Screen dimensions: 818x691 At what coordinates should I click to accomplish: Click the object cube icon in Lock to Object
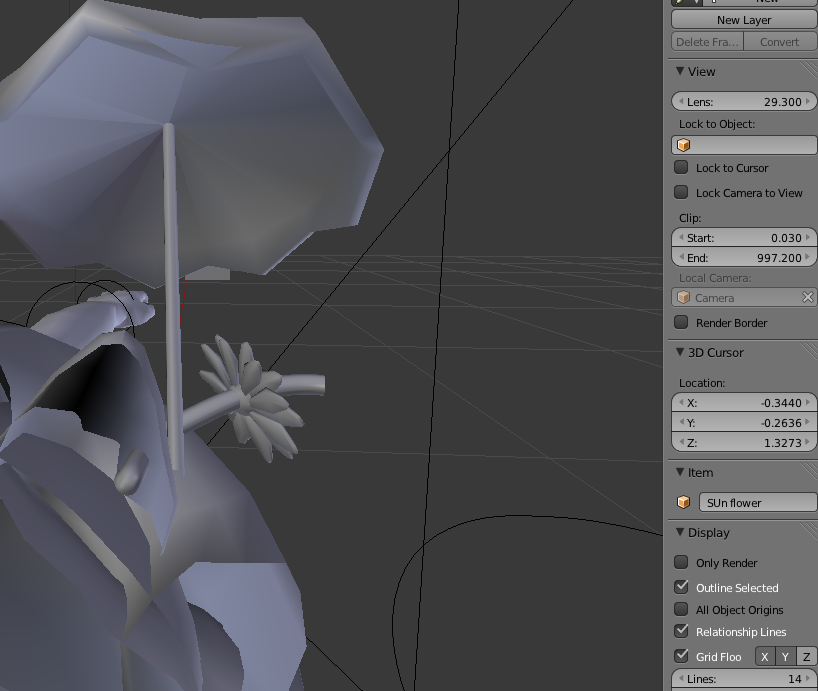tap(683, 145)
